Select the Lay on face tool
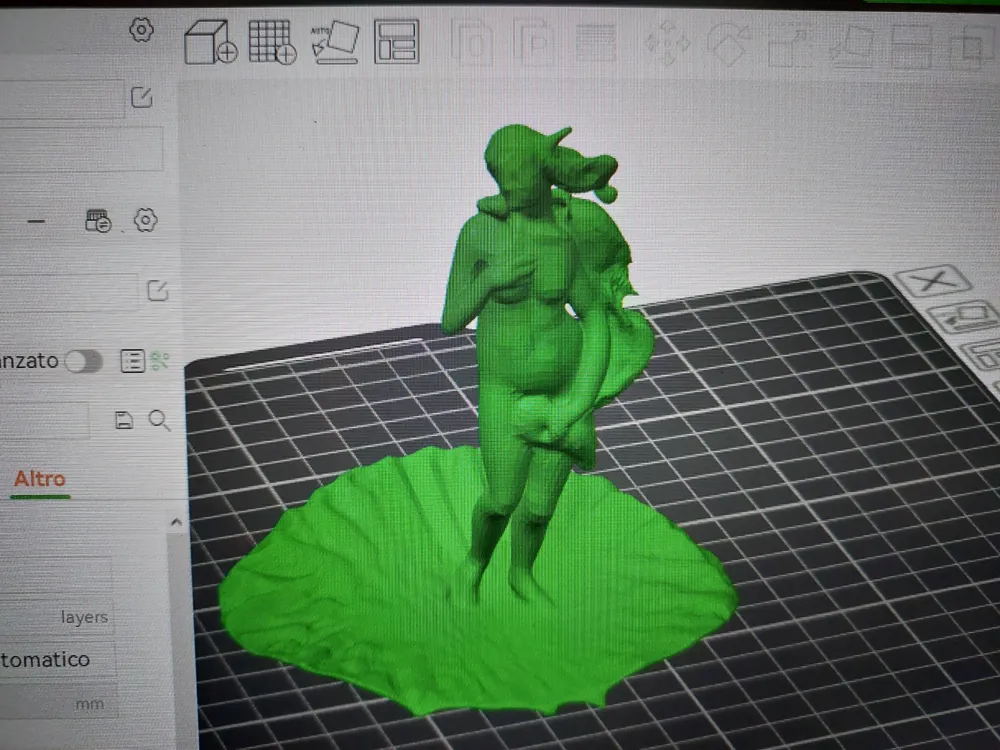 coord(853,45)
